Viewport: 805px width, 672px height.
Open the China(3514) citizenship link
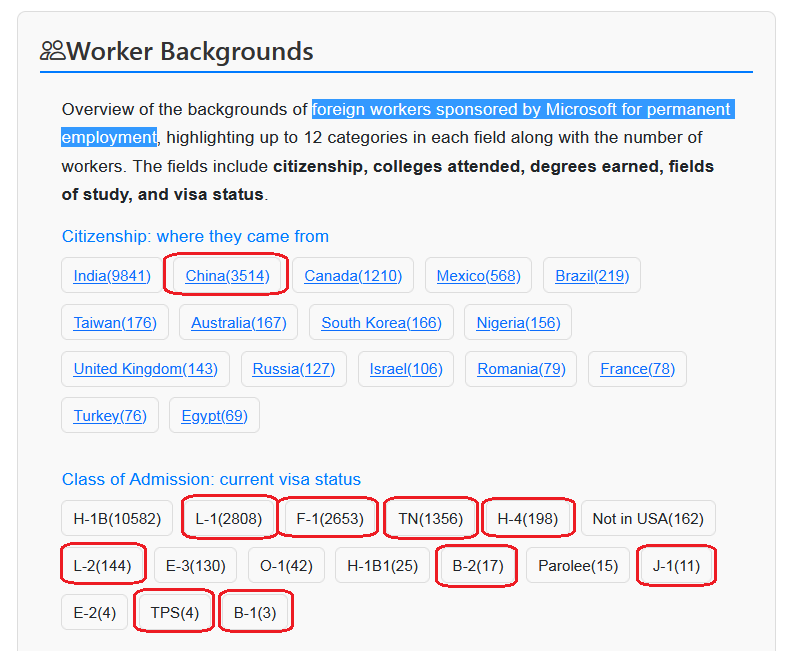coord(227,276)
